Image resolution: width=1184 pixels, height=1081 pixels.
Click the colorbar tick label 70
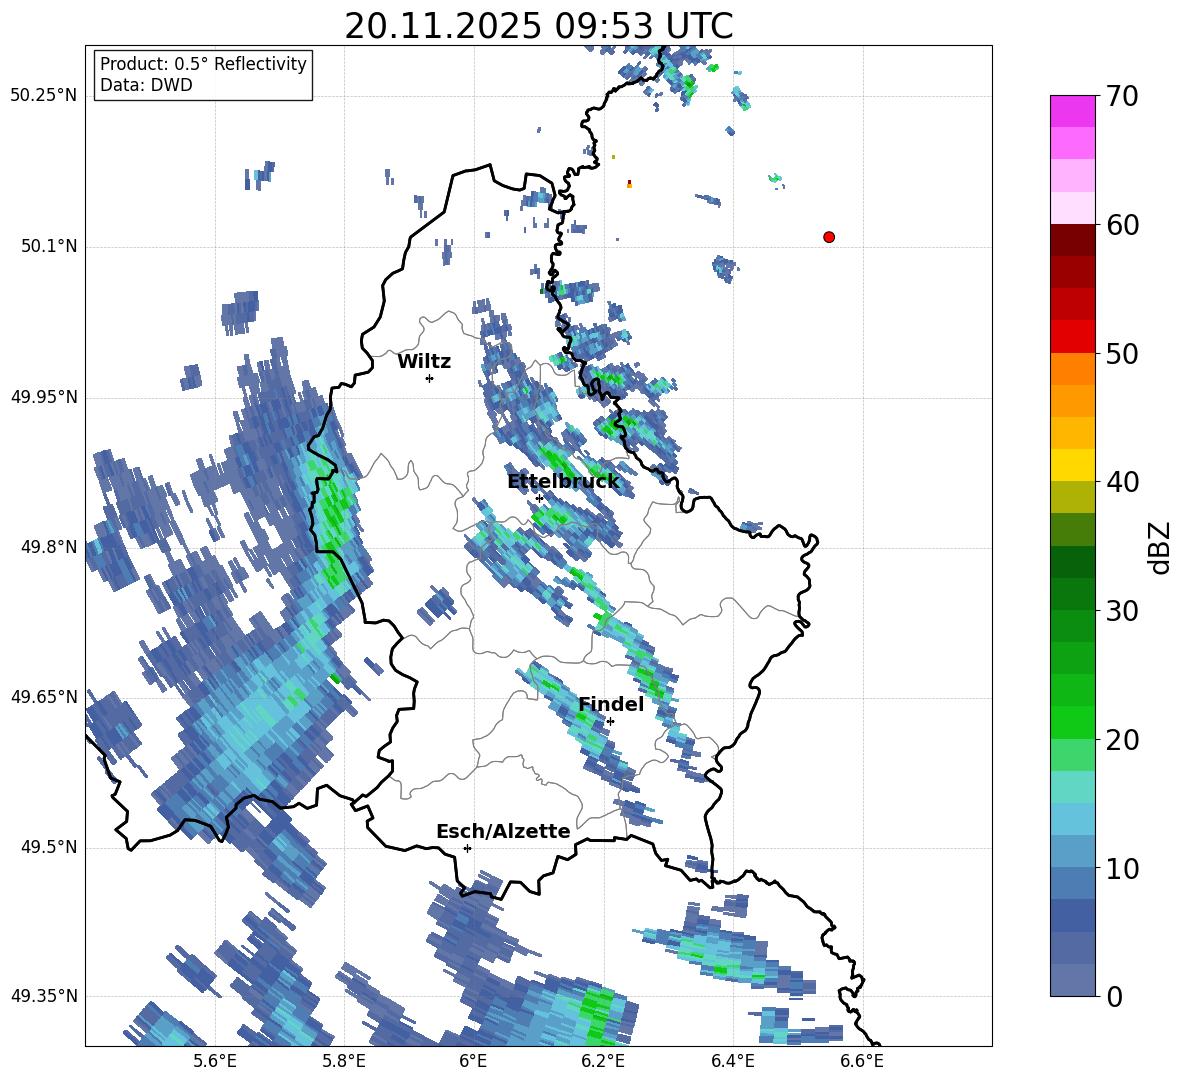click(1122, 97)
